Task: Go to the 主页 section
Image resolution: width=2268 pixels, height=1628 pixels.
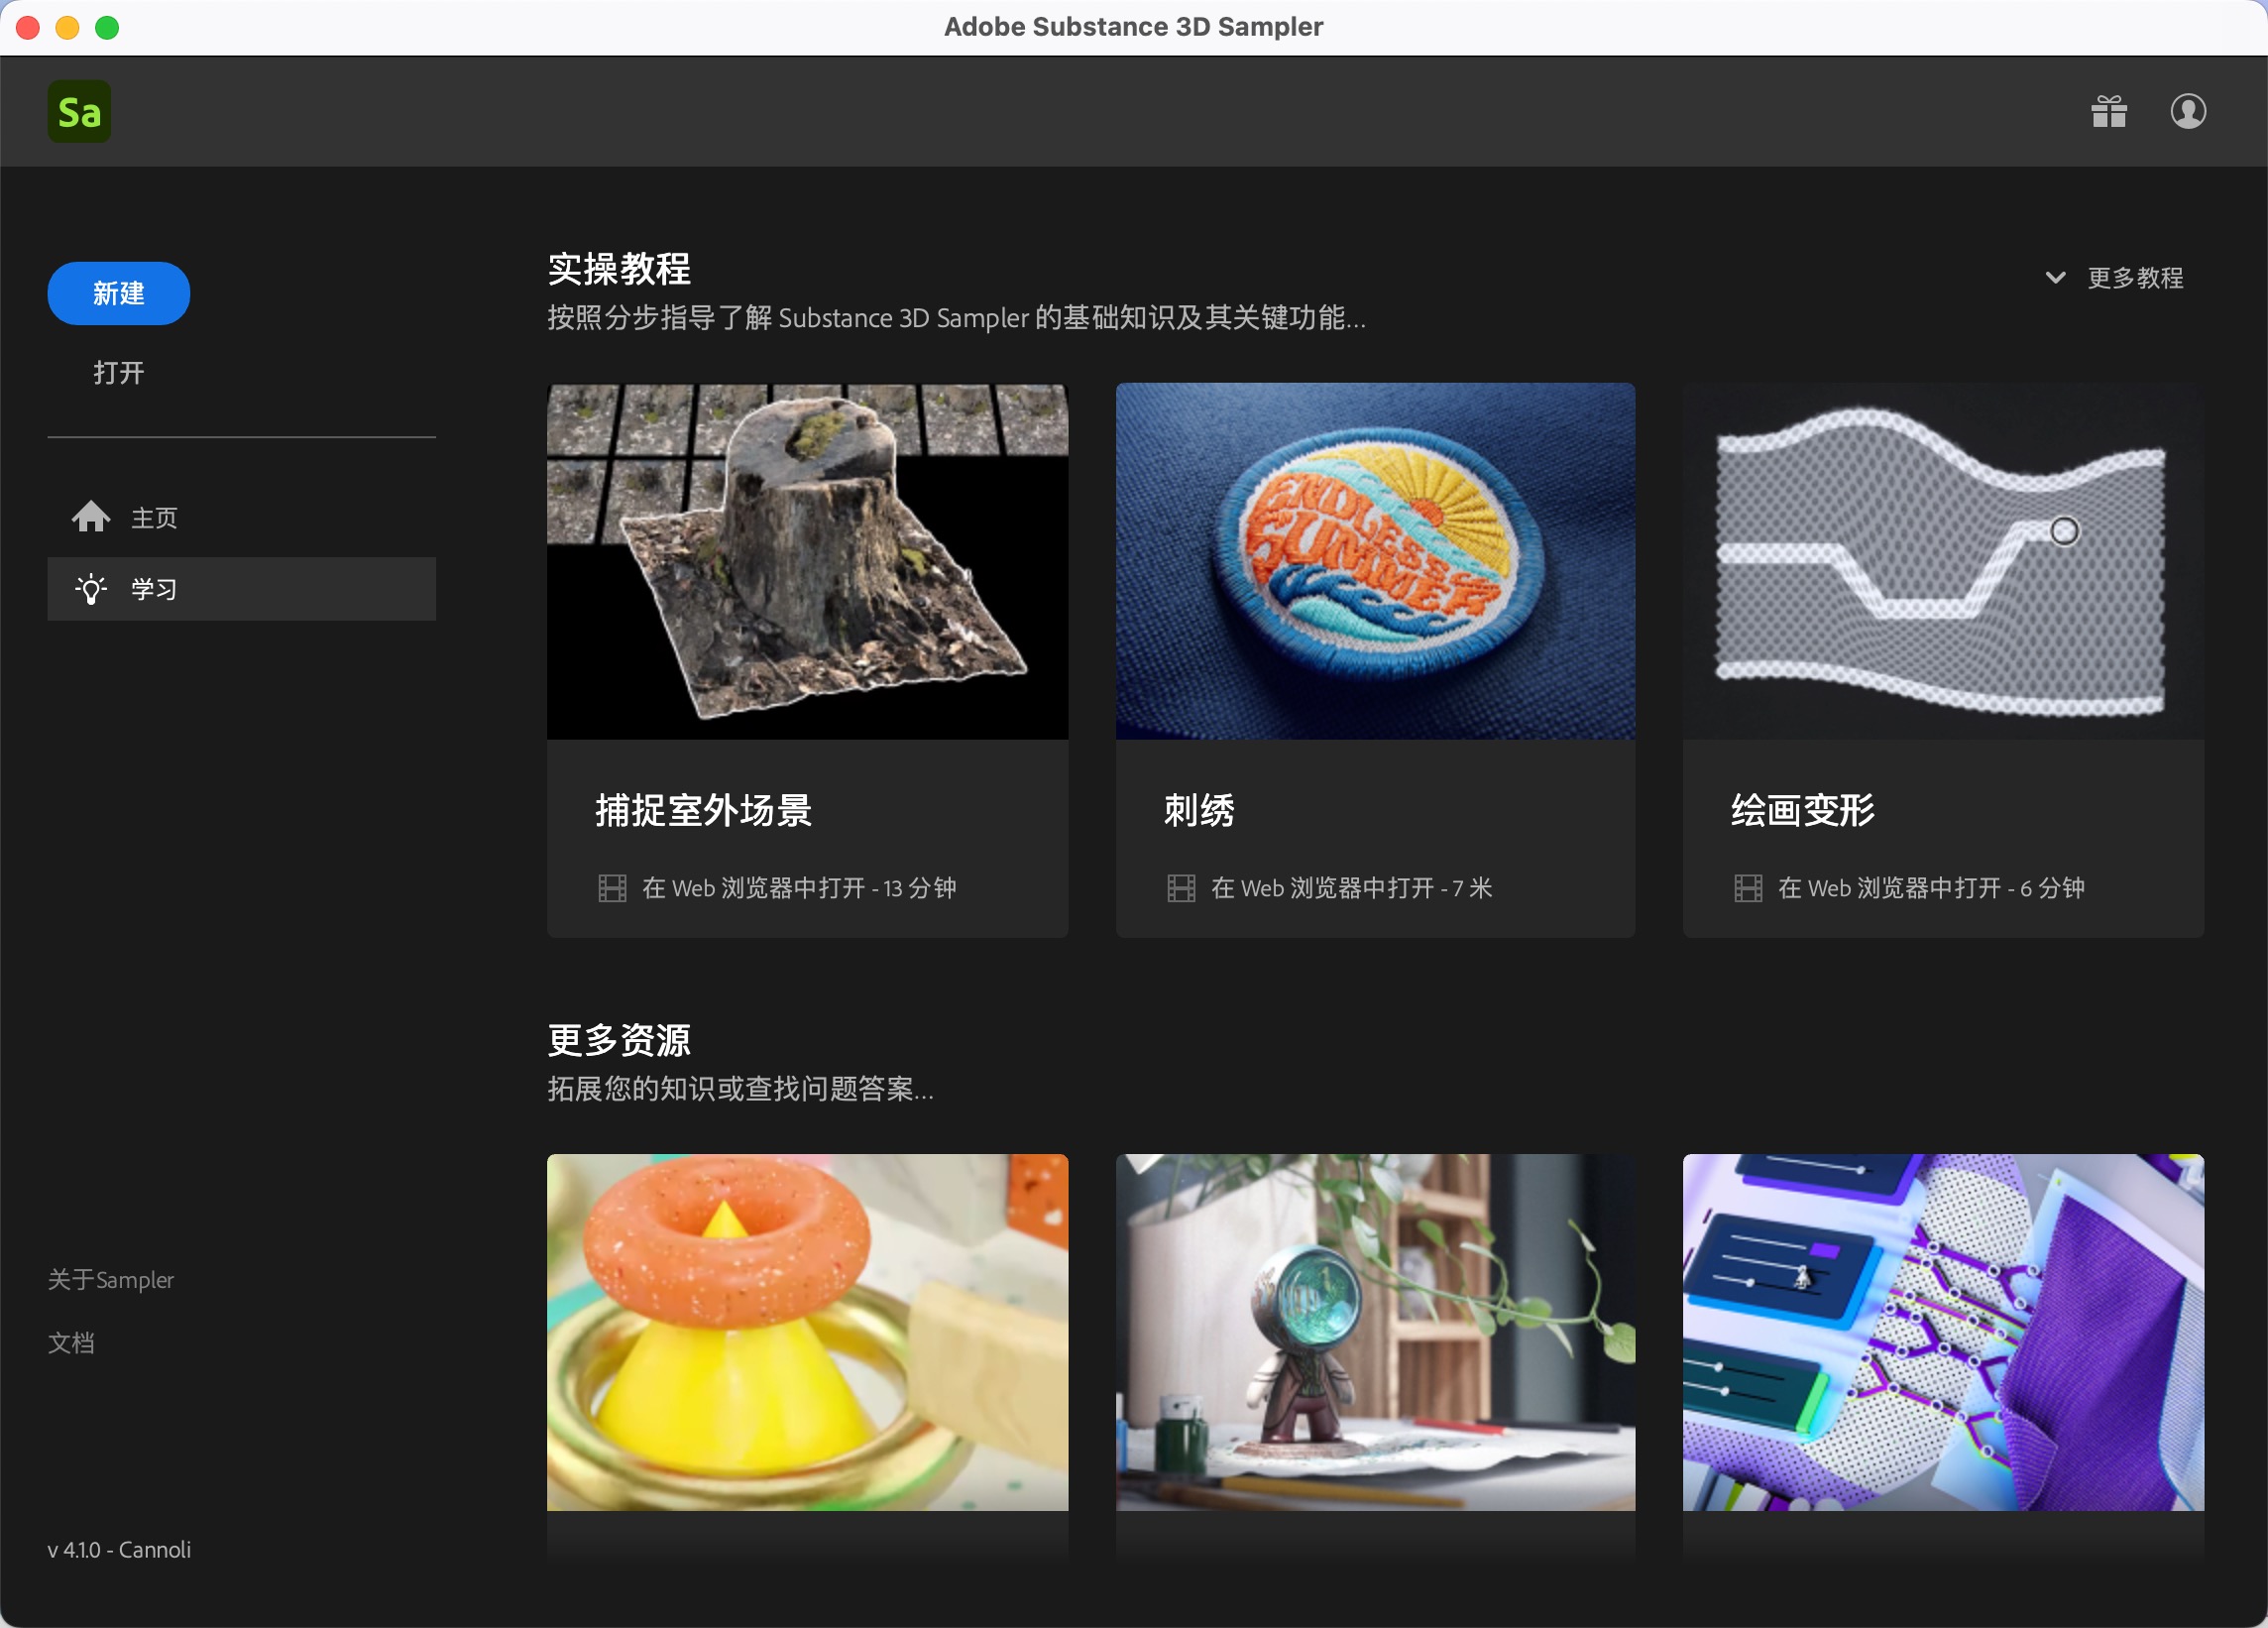Action: click(x=241, y=517)
